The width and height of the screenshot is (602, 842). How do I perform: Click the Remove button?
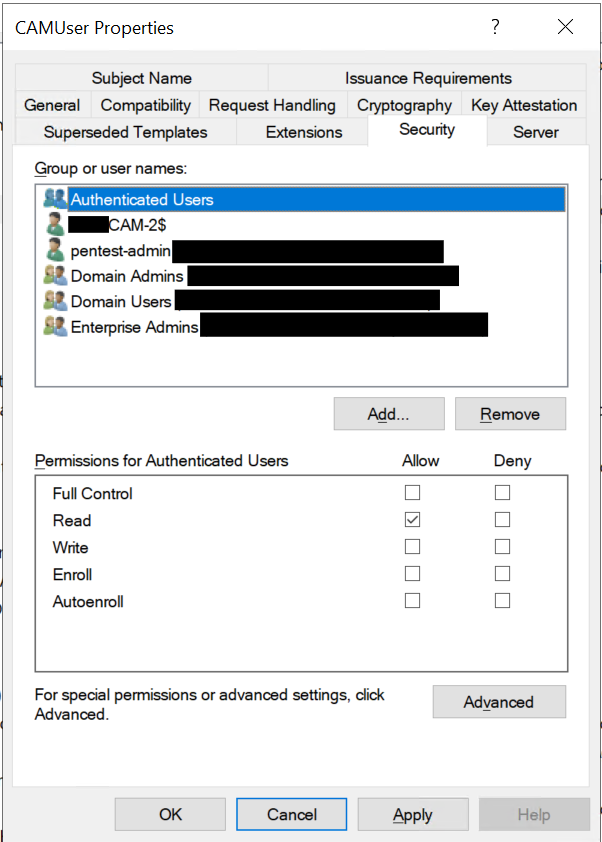click(x=510, y=414)
